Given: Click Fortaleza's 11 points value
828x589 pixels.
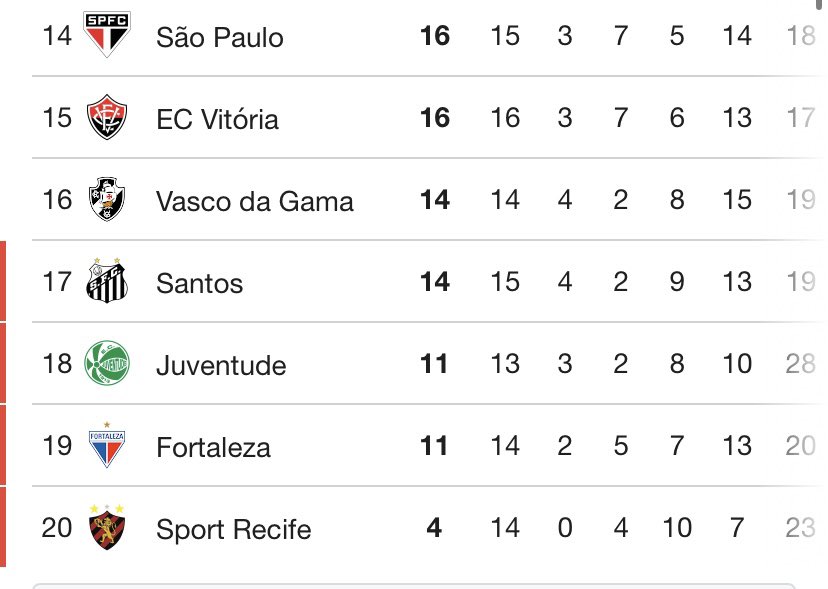Looking at the screenshot, I should pyautogui.click(x=434, y=446).
